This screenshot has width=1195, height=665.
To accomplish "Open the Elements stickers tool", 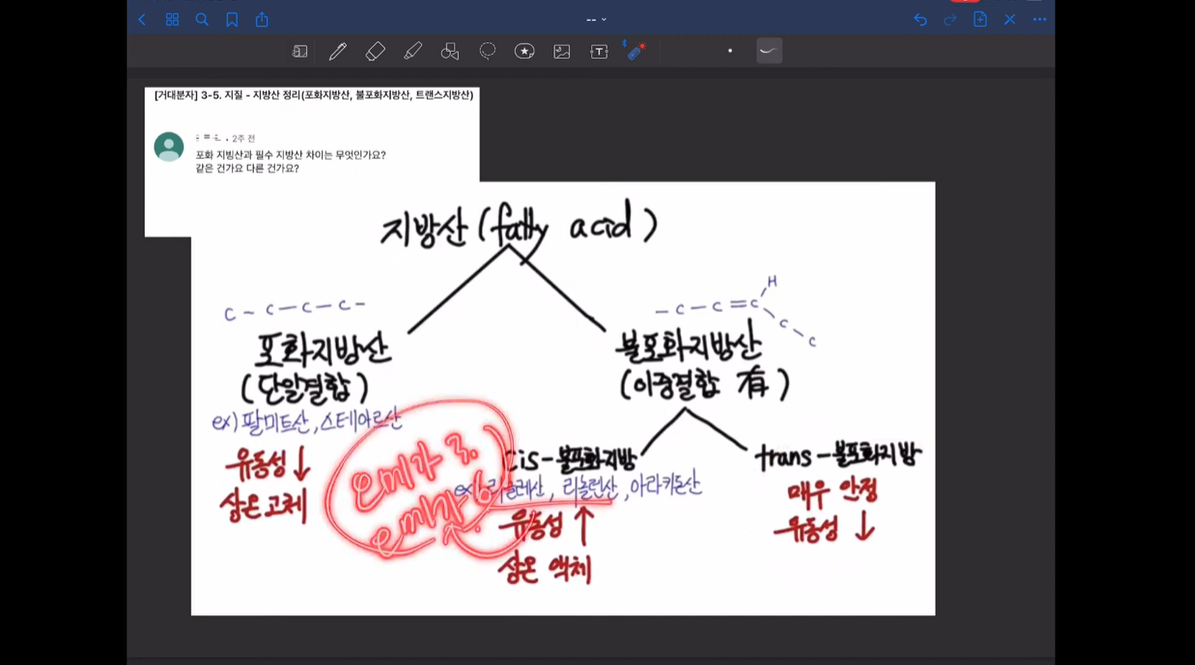I will click(x=524, y=50).
